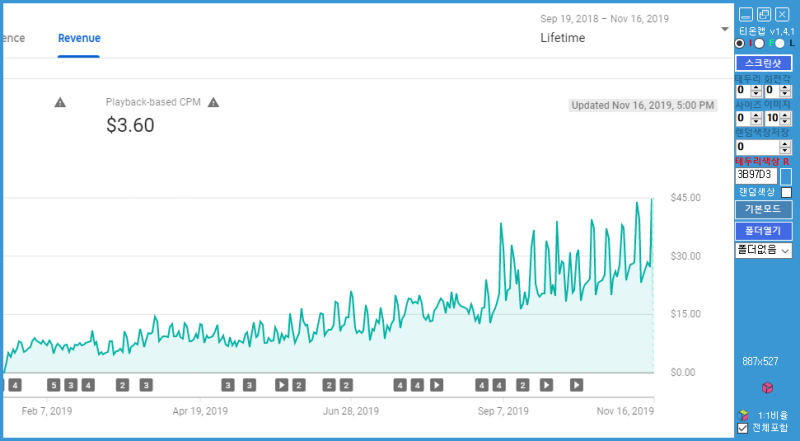
Task: Click the first play icon marker under the chart
Action: pyautogui.click(x=282, y=385)
